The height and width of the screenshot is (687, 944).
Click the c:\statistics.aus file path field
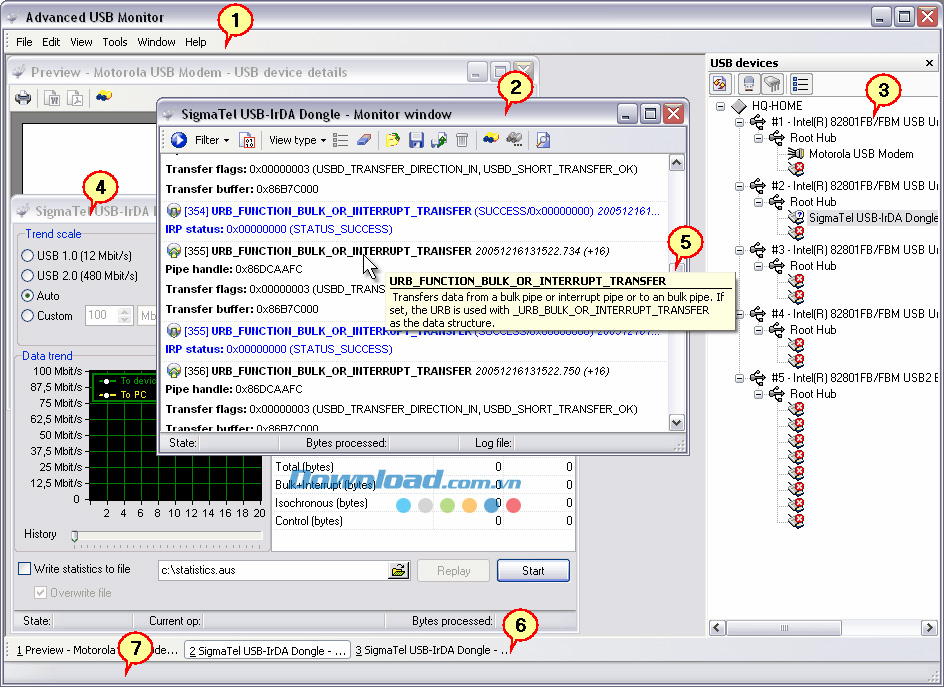[274, 570]
